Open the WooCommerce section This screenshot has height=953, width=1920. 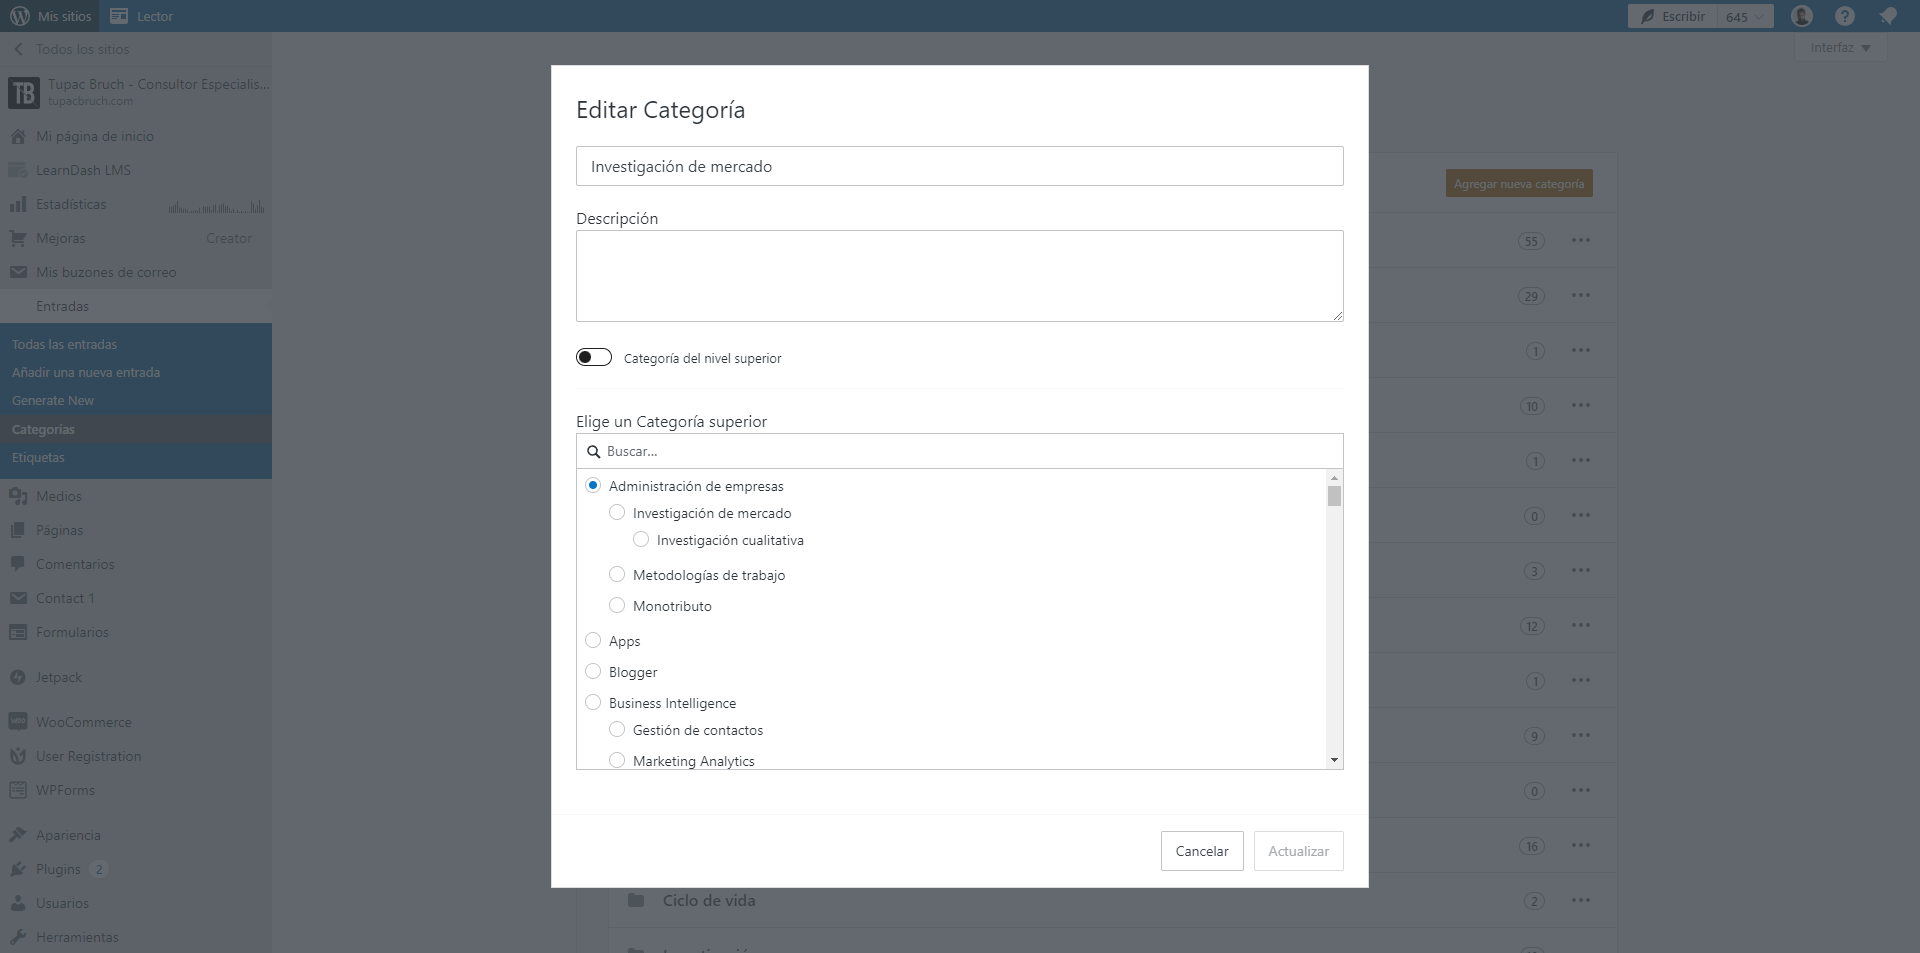pos(84,721)
